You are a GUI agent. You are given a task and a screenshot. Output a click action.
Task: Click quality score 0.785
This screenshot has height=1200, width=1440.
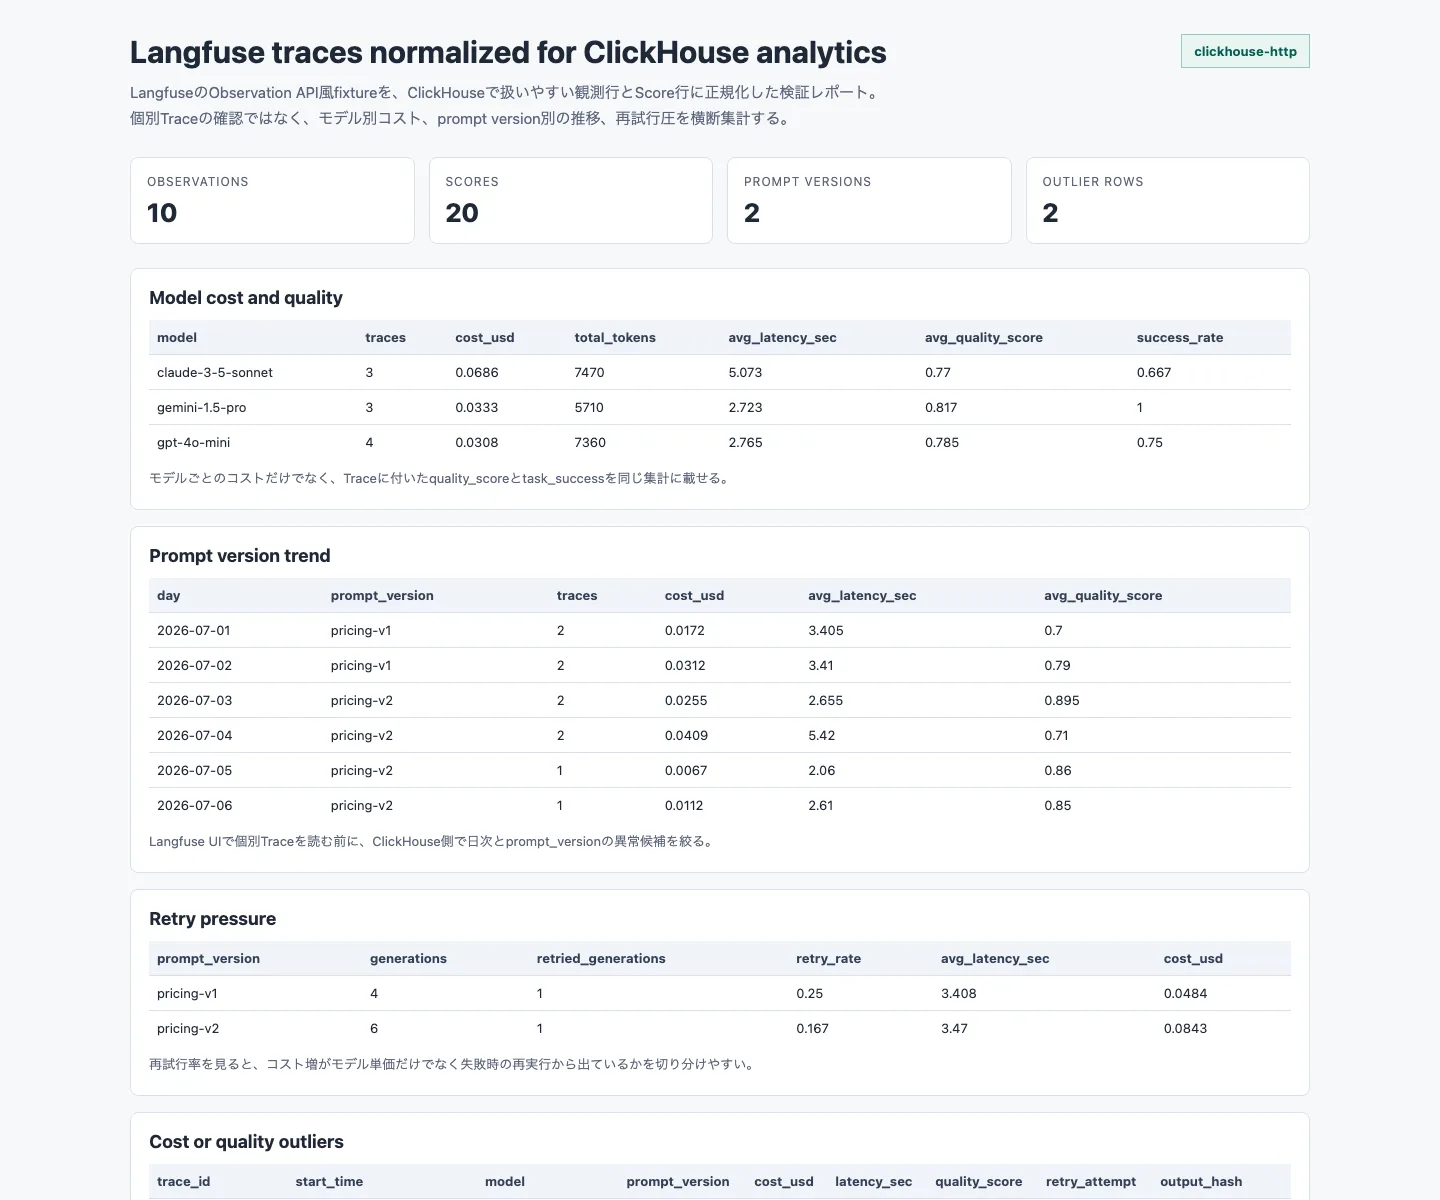[942, 443]
